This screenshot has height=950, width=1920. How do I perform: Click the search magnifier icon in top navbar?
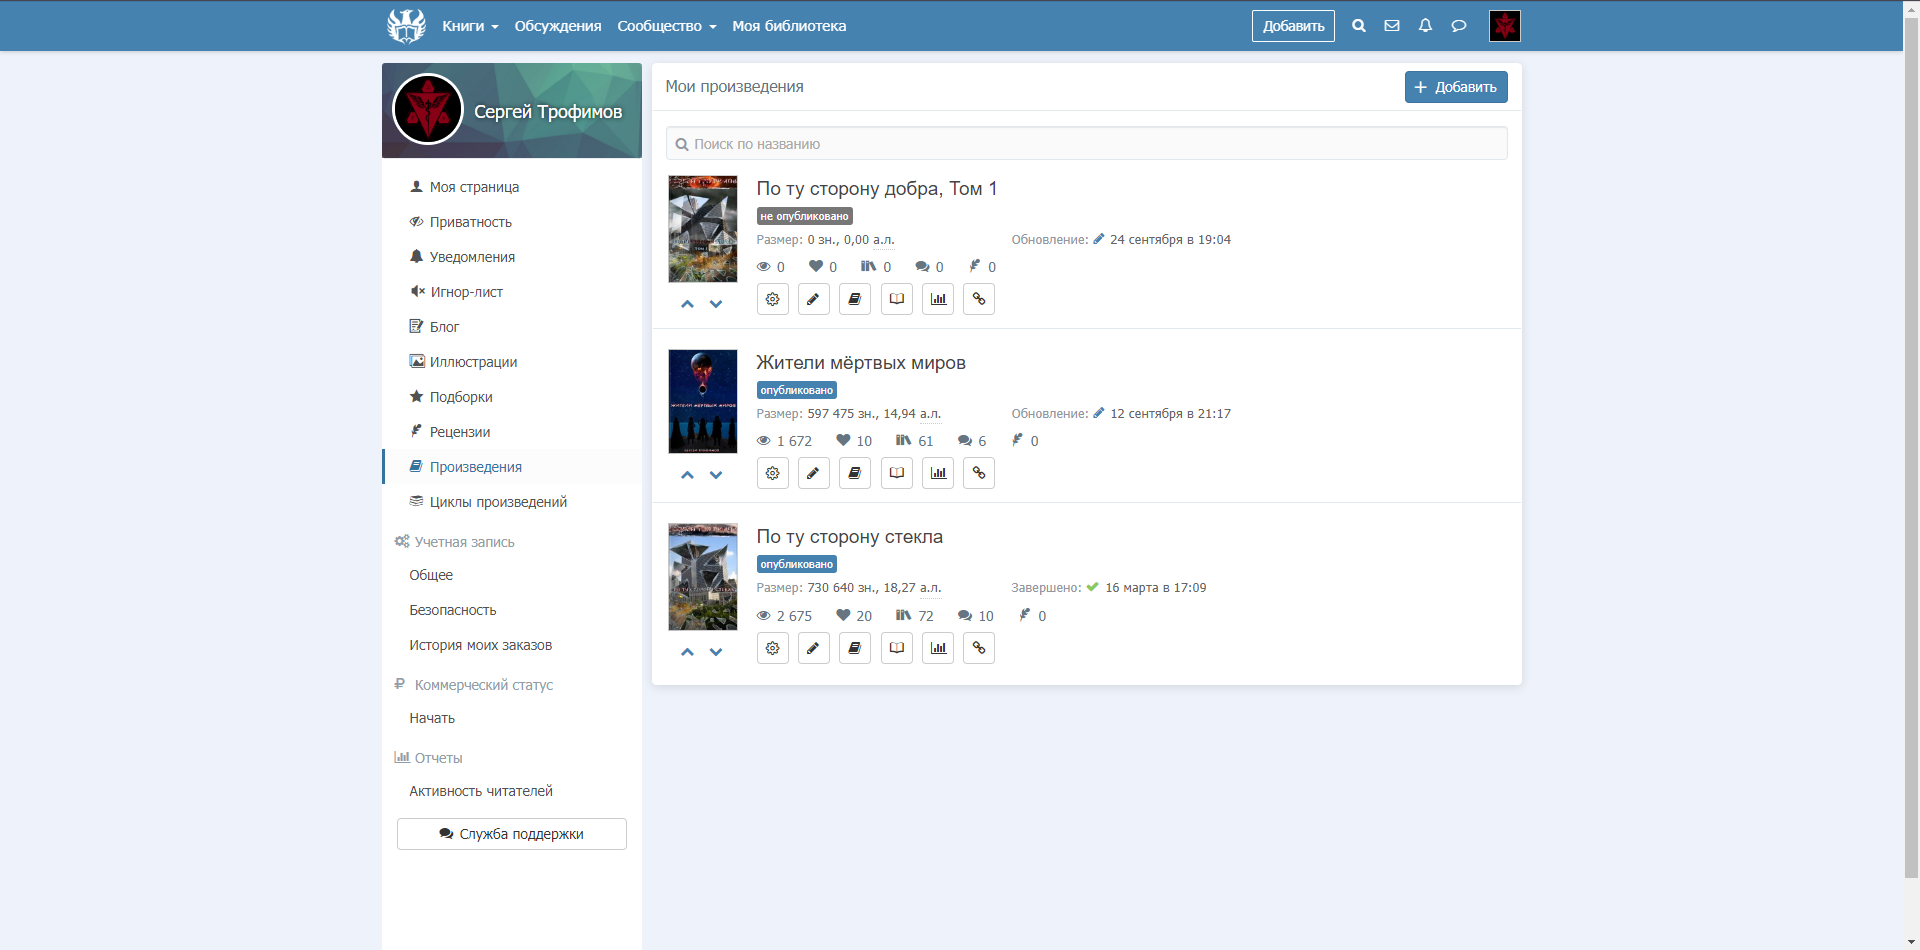coord(1358,26)
